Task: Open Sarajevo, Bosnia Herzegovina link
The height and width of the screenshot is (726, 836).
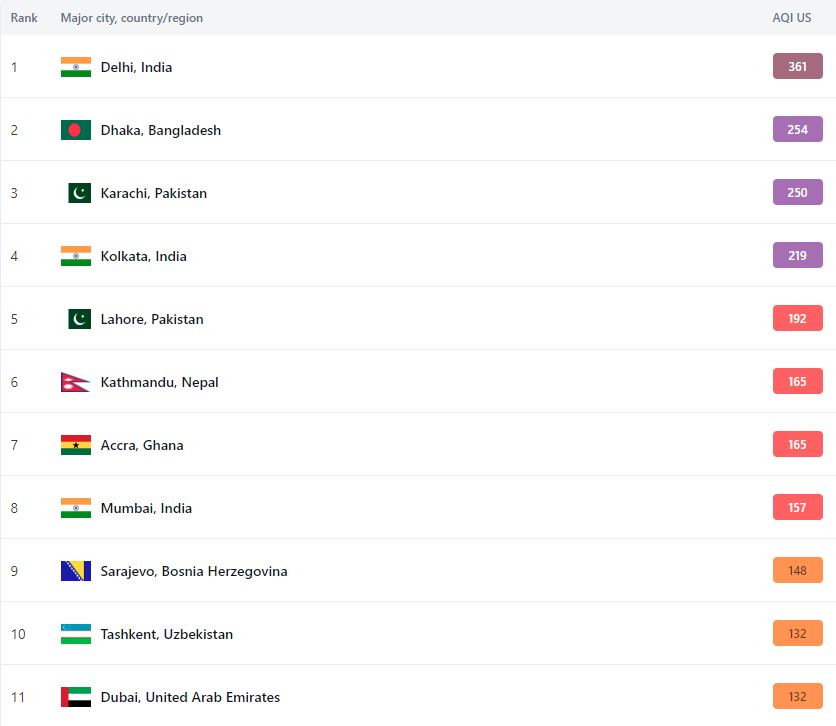Action: point(193,571)
